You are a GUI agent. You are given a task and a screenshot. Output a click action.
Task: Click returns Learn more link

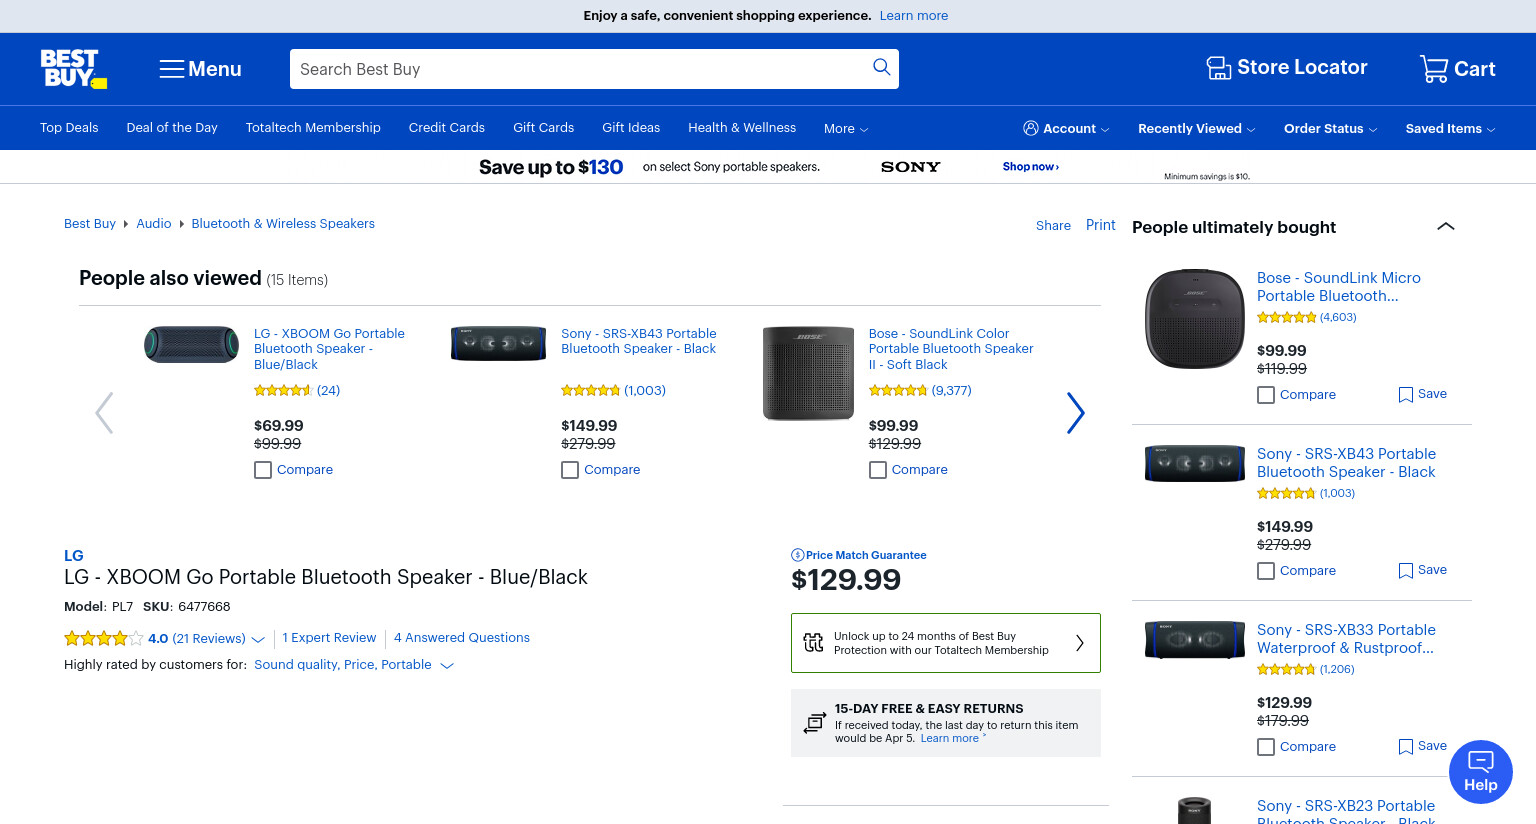click(950, 739)
